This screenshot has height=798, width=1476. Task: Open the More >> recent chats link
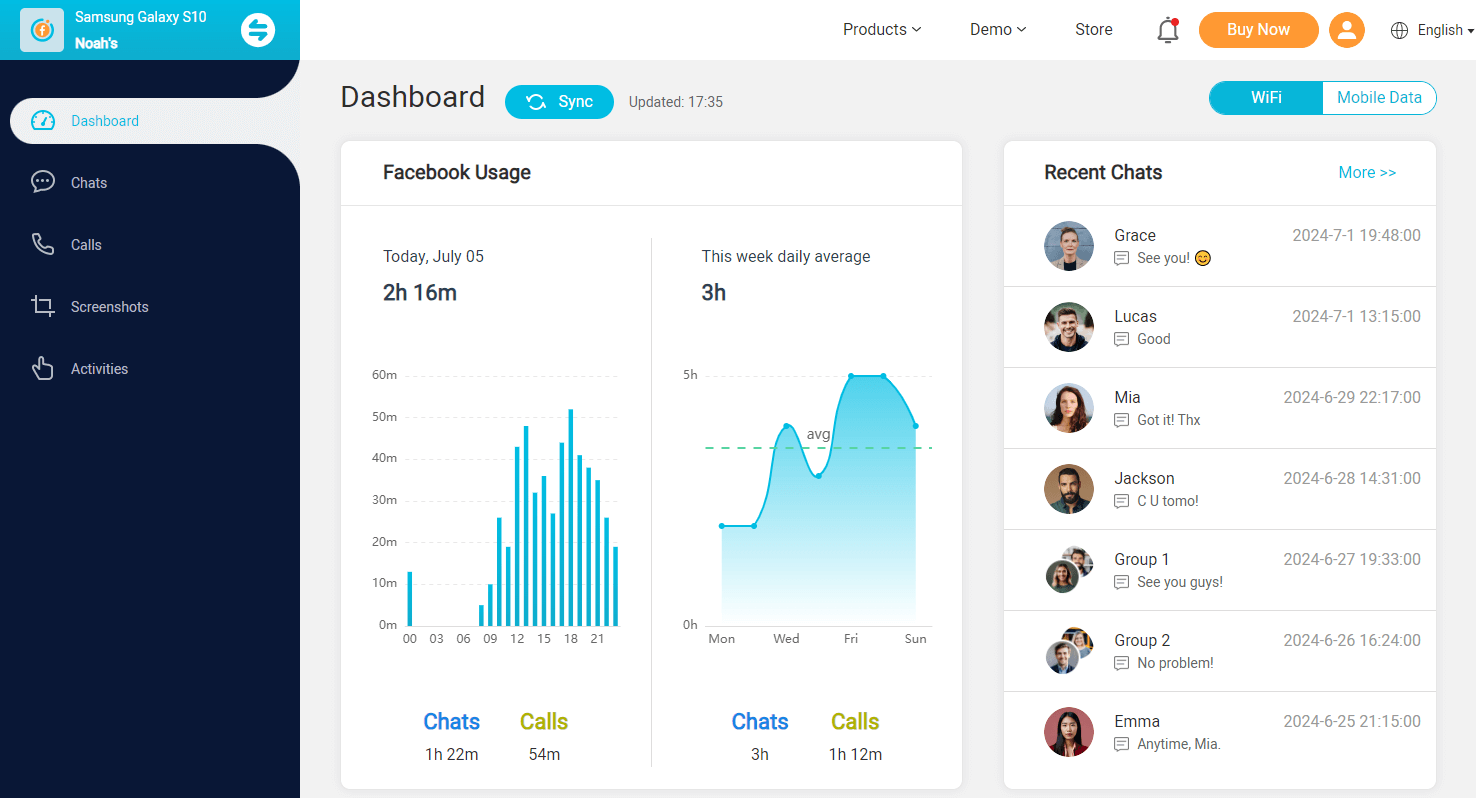[1367, 173]
